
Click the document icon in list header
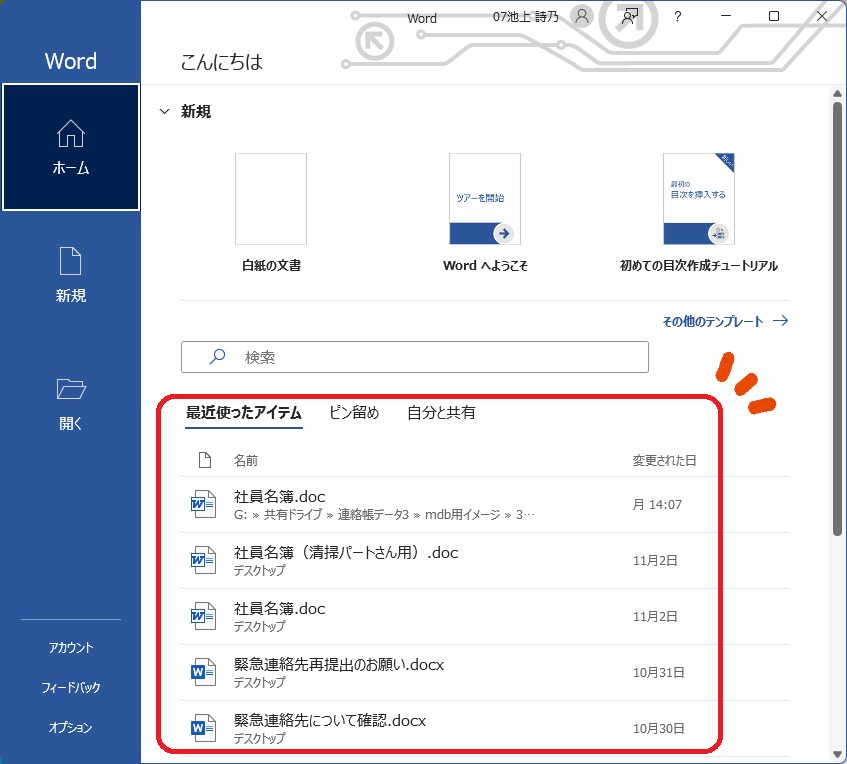(x=205, y=460)
